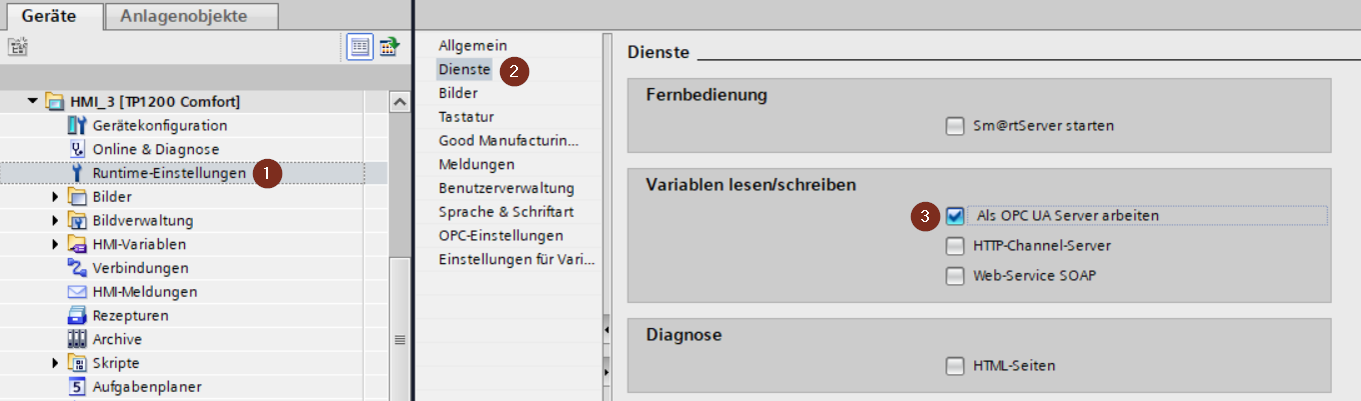Uncheck Als OPC UA Server arbeiten
Image resolution: width=1361 pixels, height=401 pixels.
[x=954, y=215]
